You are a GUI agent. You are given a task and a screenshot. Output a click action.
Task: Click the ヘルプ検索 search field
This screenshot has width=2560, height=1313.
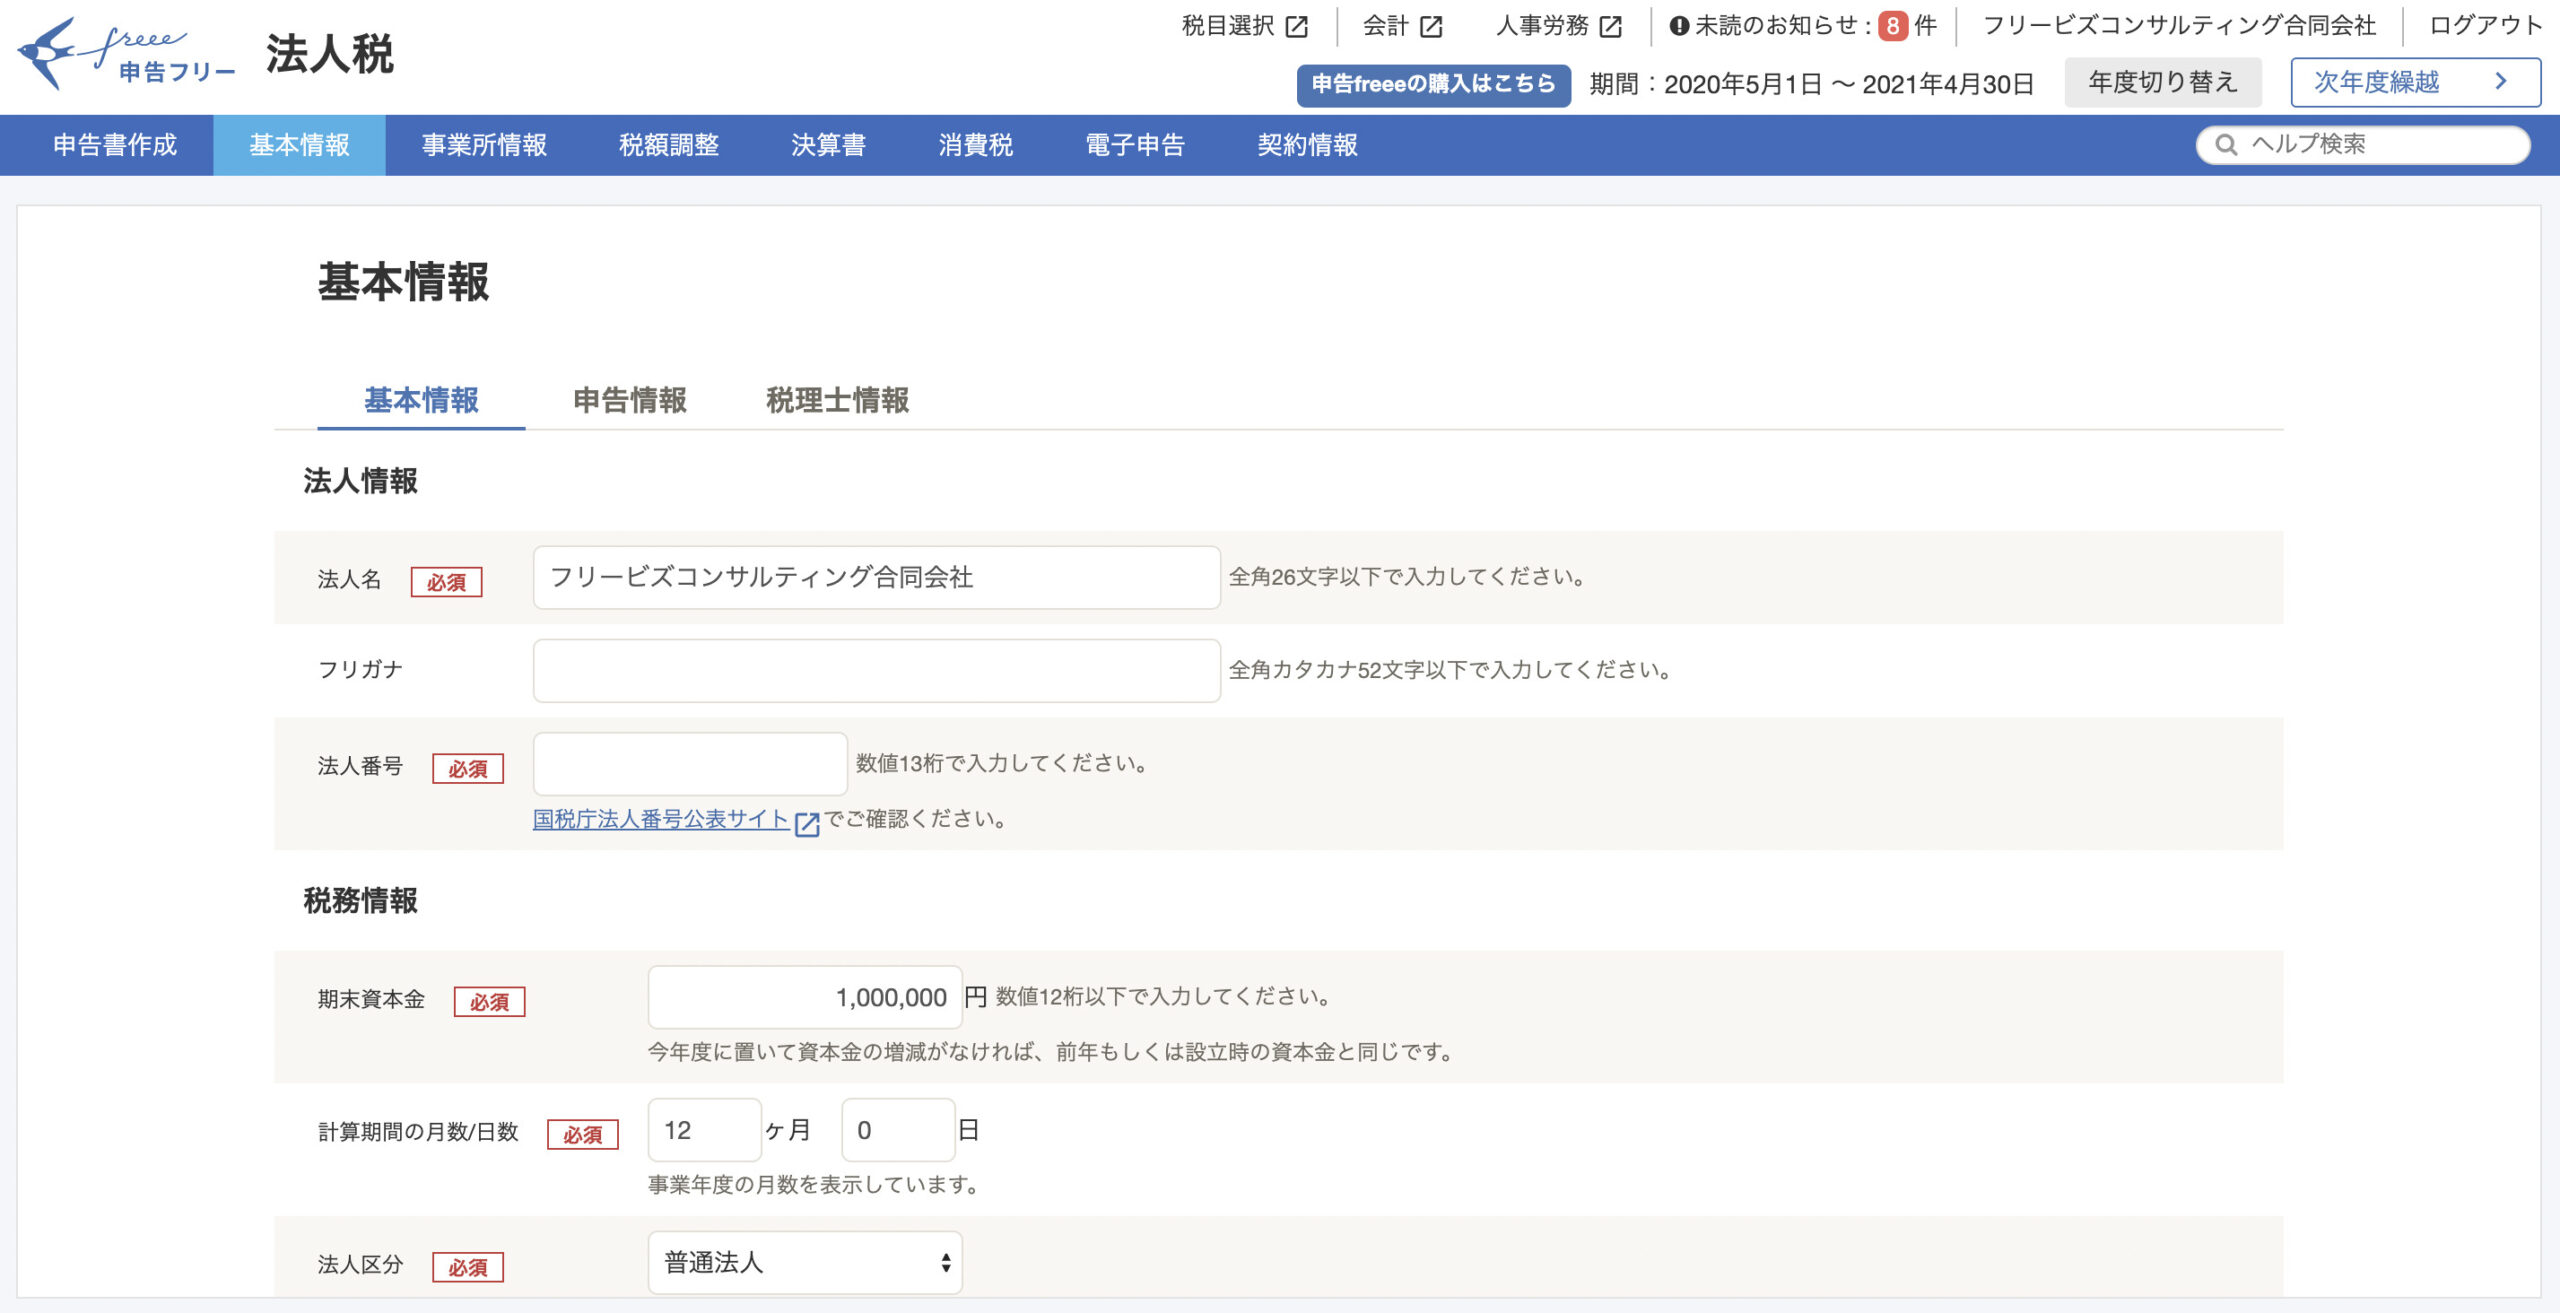[2363, 145]
